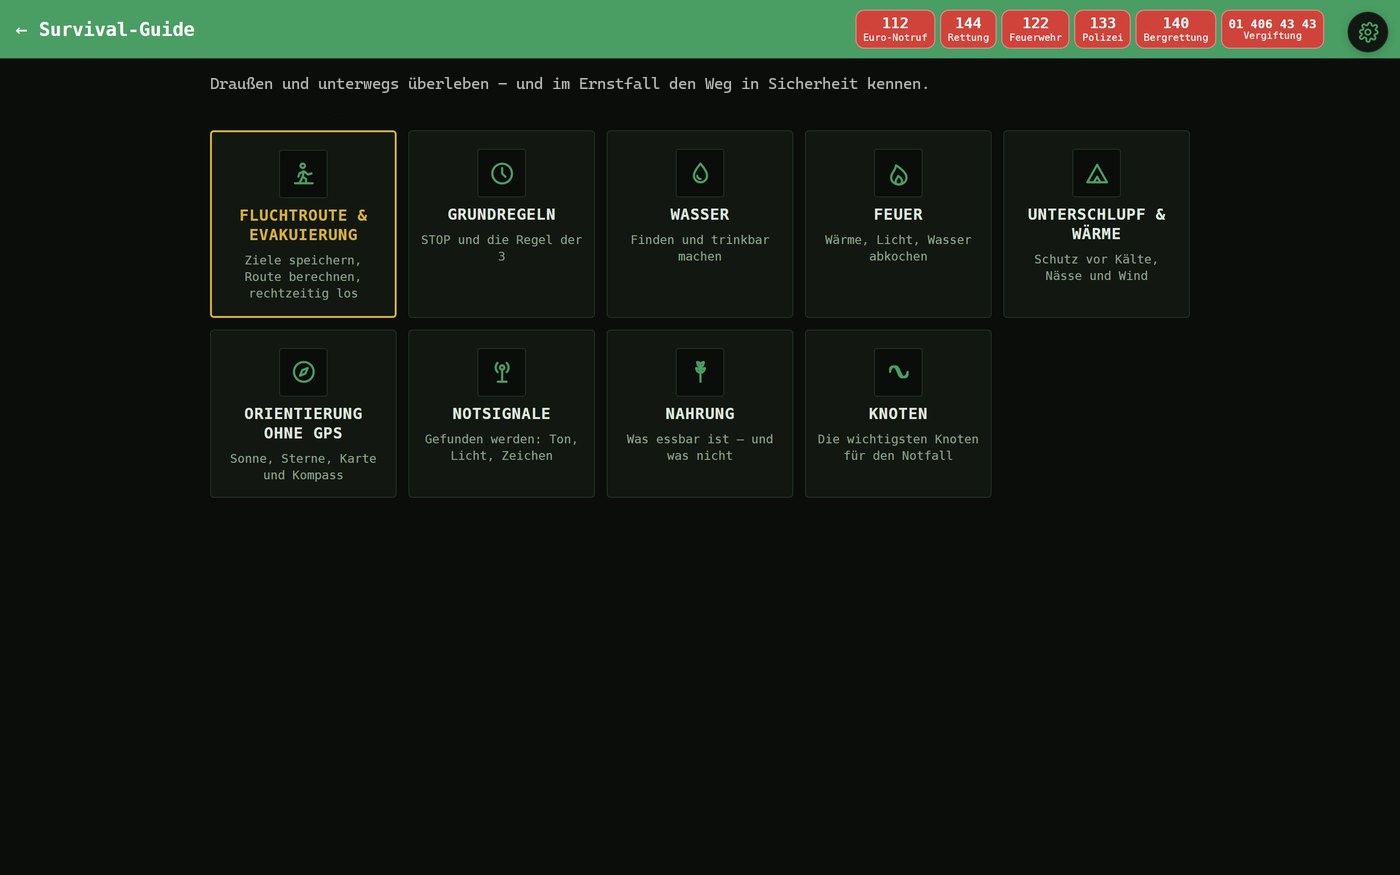This screenshot has width=1400, height=875.
Task: Select the water droplet icon
Action: click(x=699, y=173)
